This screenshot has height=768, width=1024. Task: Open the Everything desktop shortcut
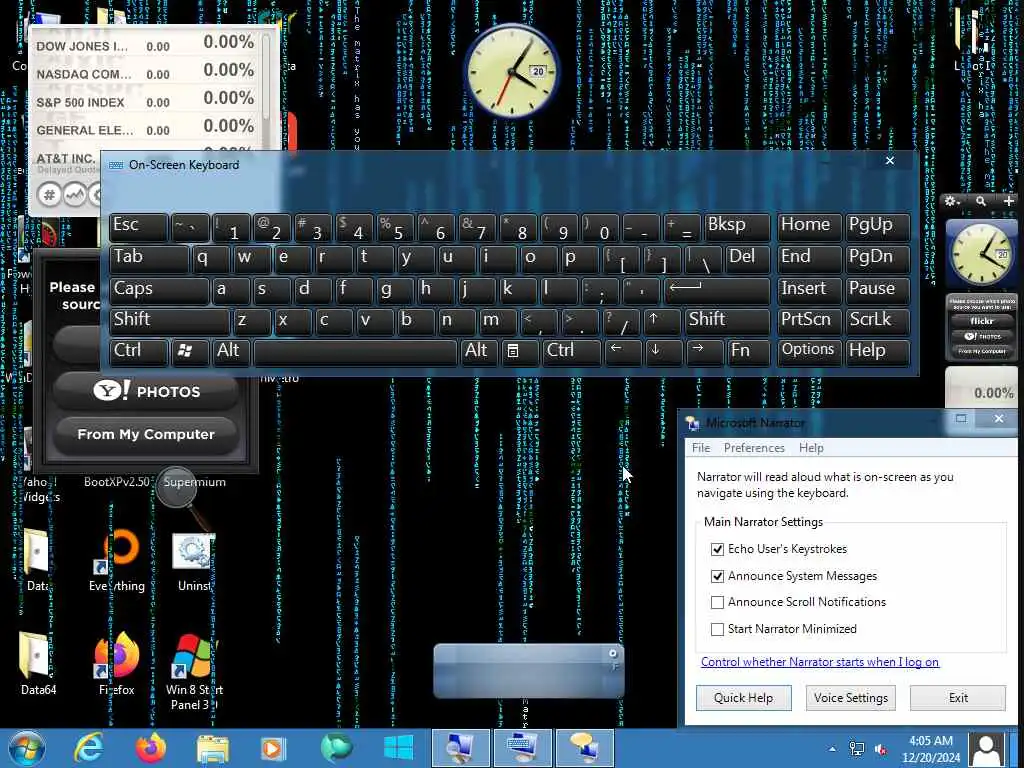point(117,562)
